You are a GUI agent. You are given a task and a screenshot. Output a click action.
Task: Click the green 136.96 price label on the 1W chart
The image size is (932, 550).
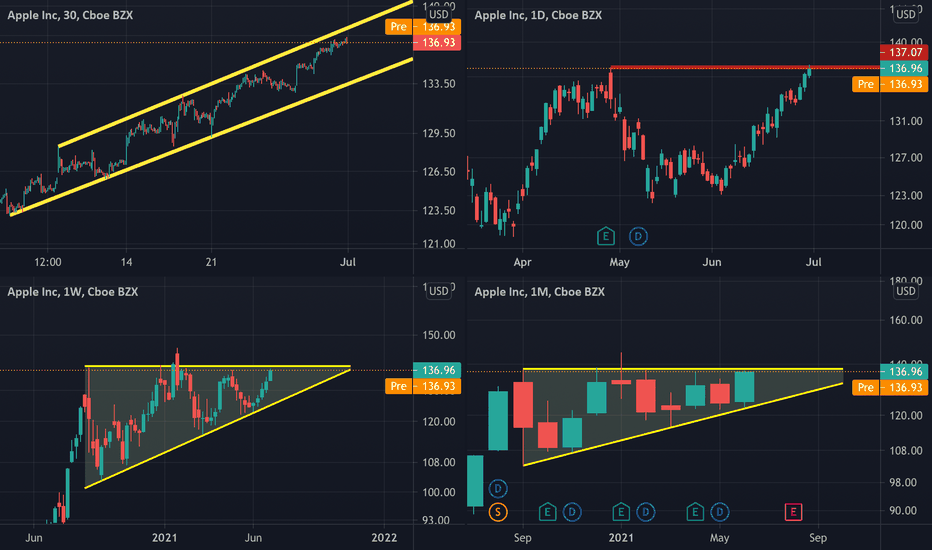[437, 370]
